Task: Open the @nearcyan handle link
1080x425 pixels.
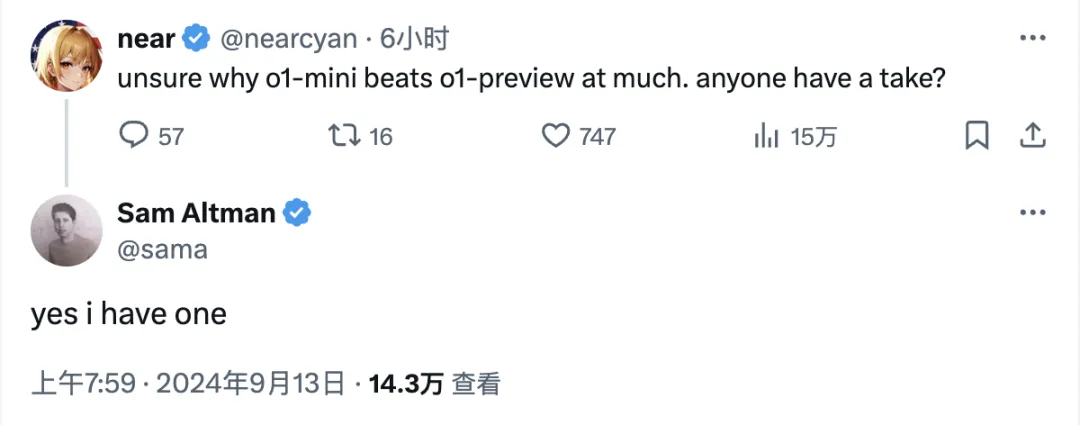Action: (x=288, y=39)
